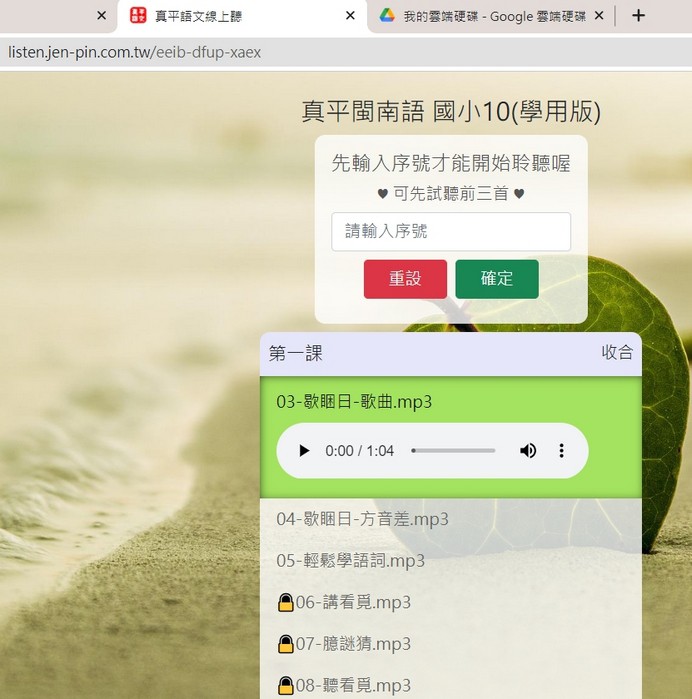Click the 第一課 section header
The image size is (692, 699).
[296, 353]
